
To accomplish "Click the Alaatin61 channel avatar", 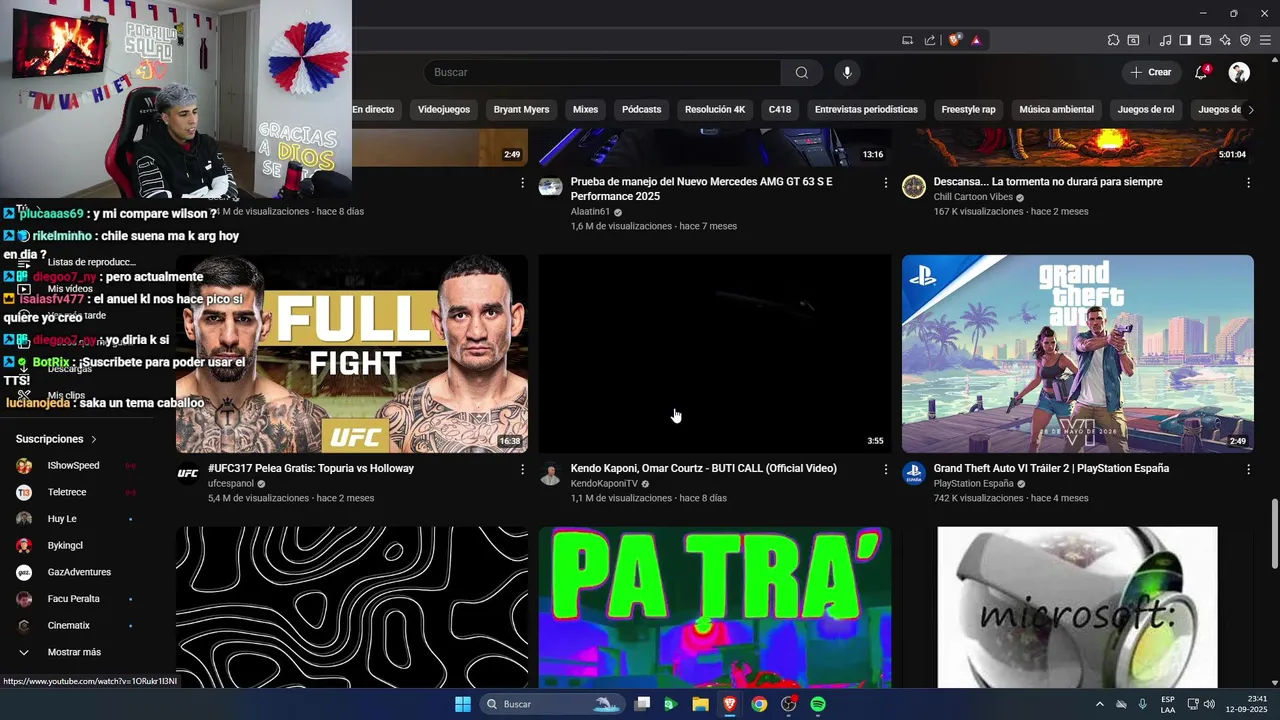I will (550, 187).
